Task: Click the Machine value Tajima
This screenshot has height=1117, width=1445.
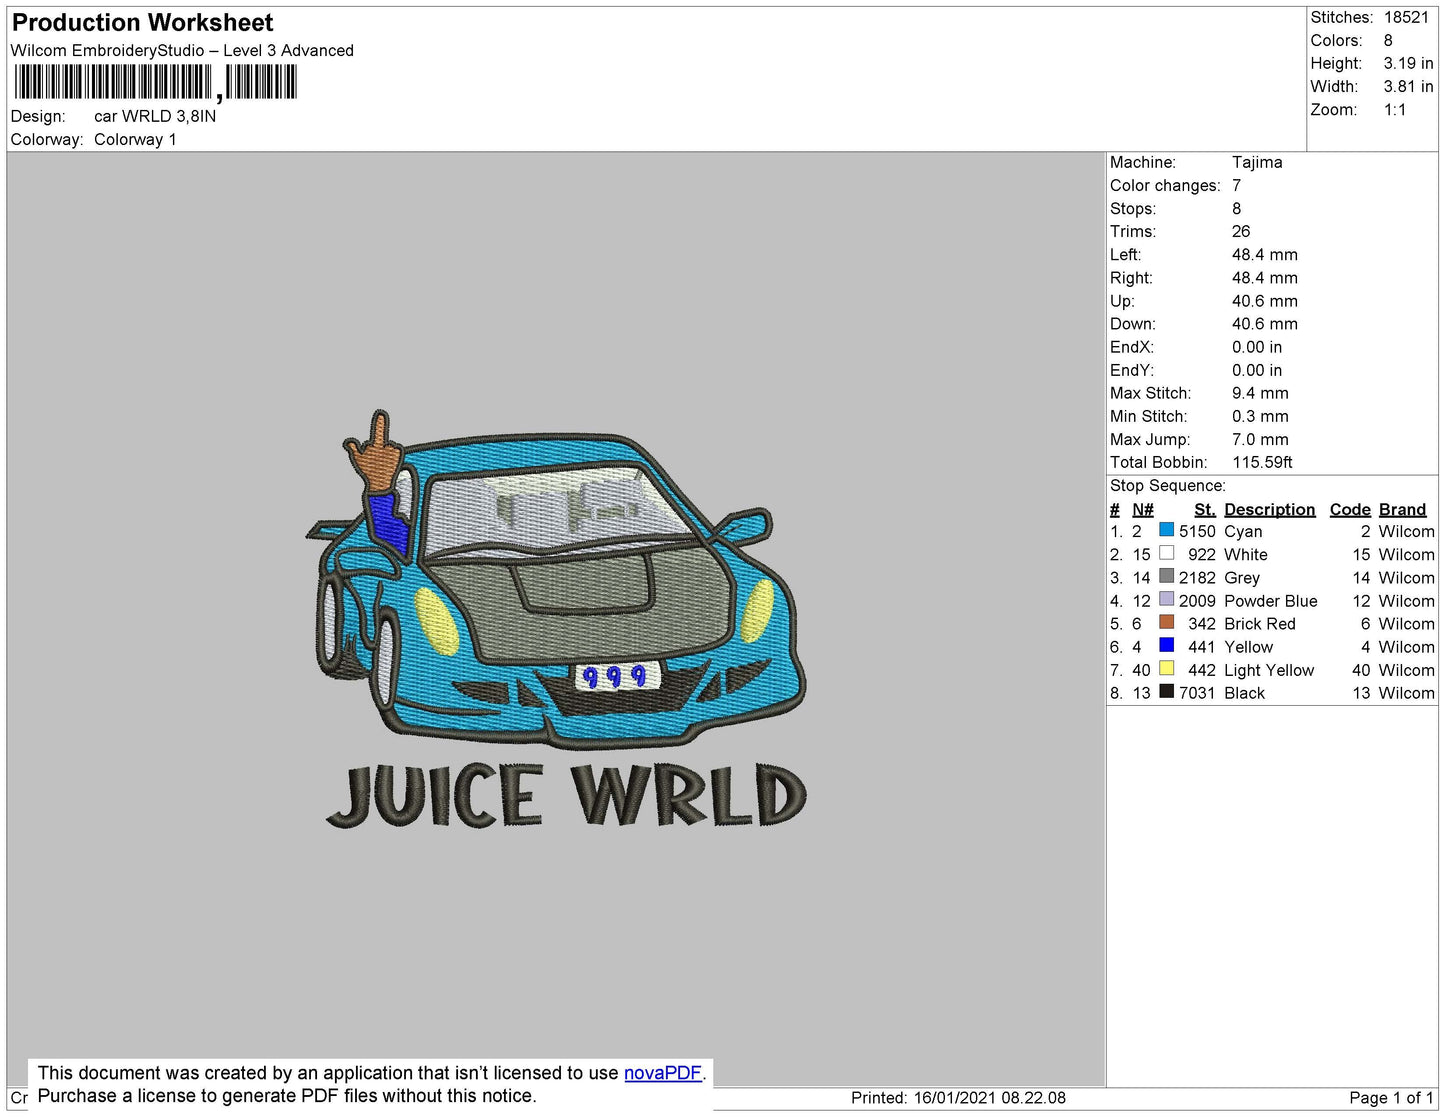Action: tap(1257, 162)
